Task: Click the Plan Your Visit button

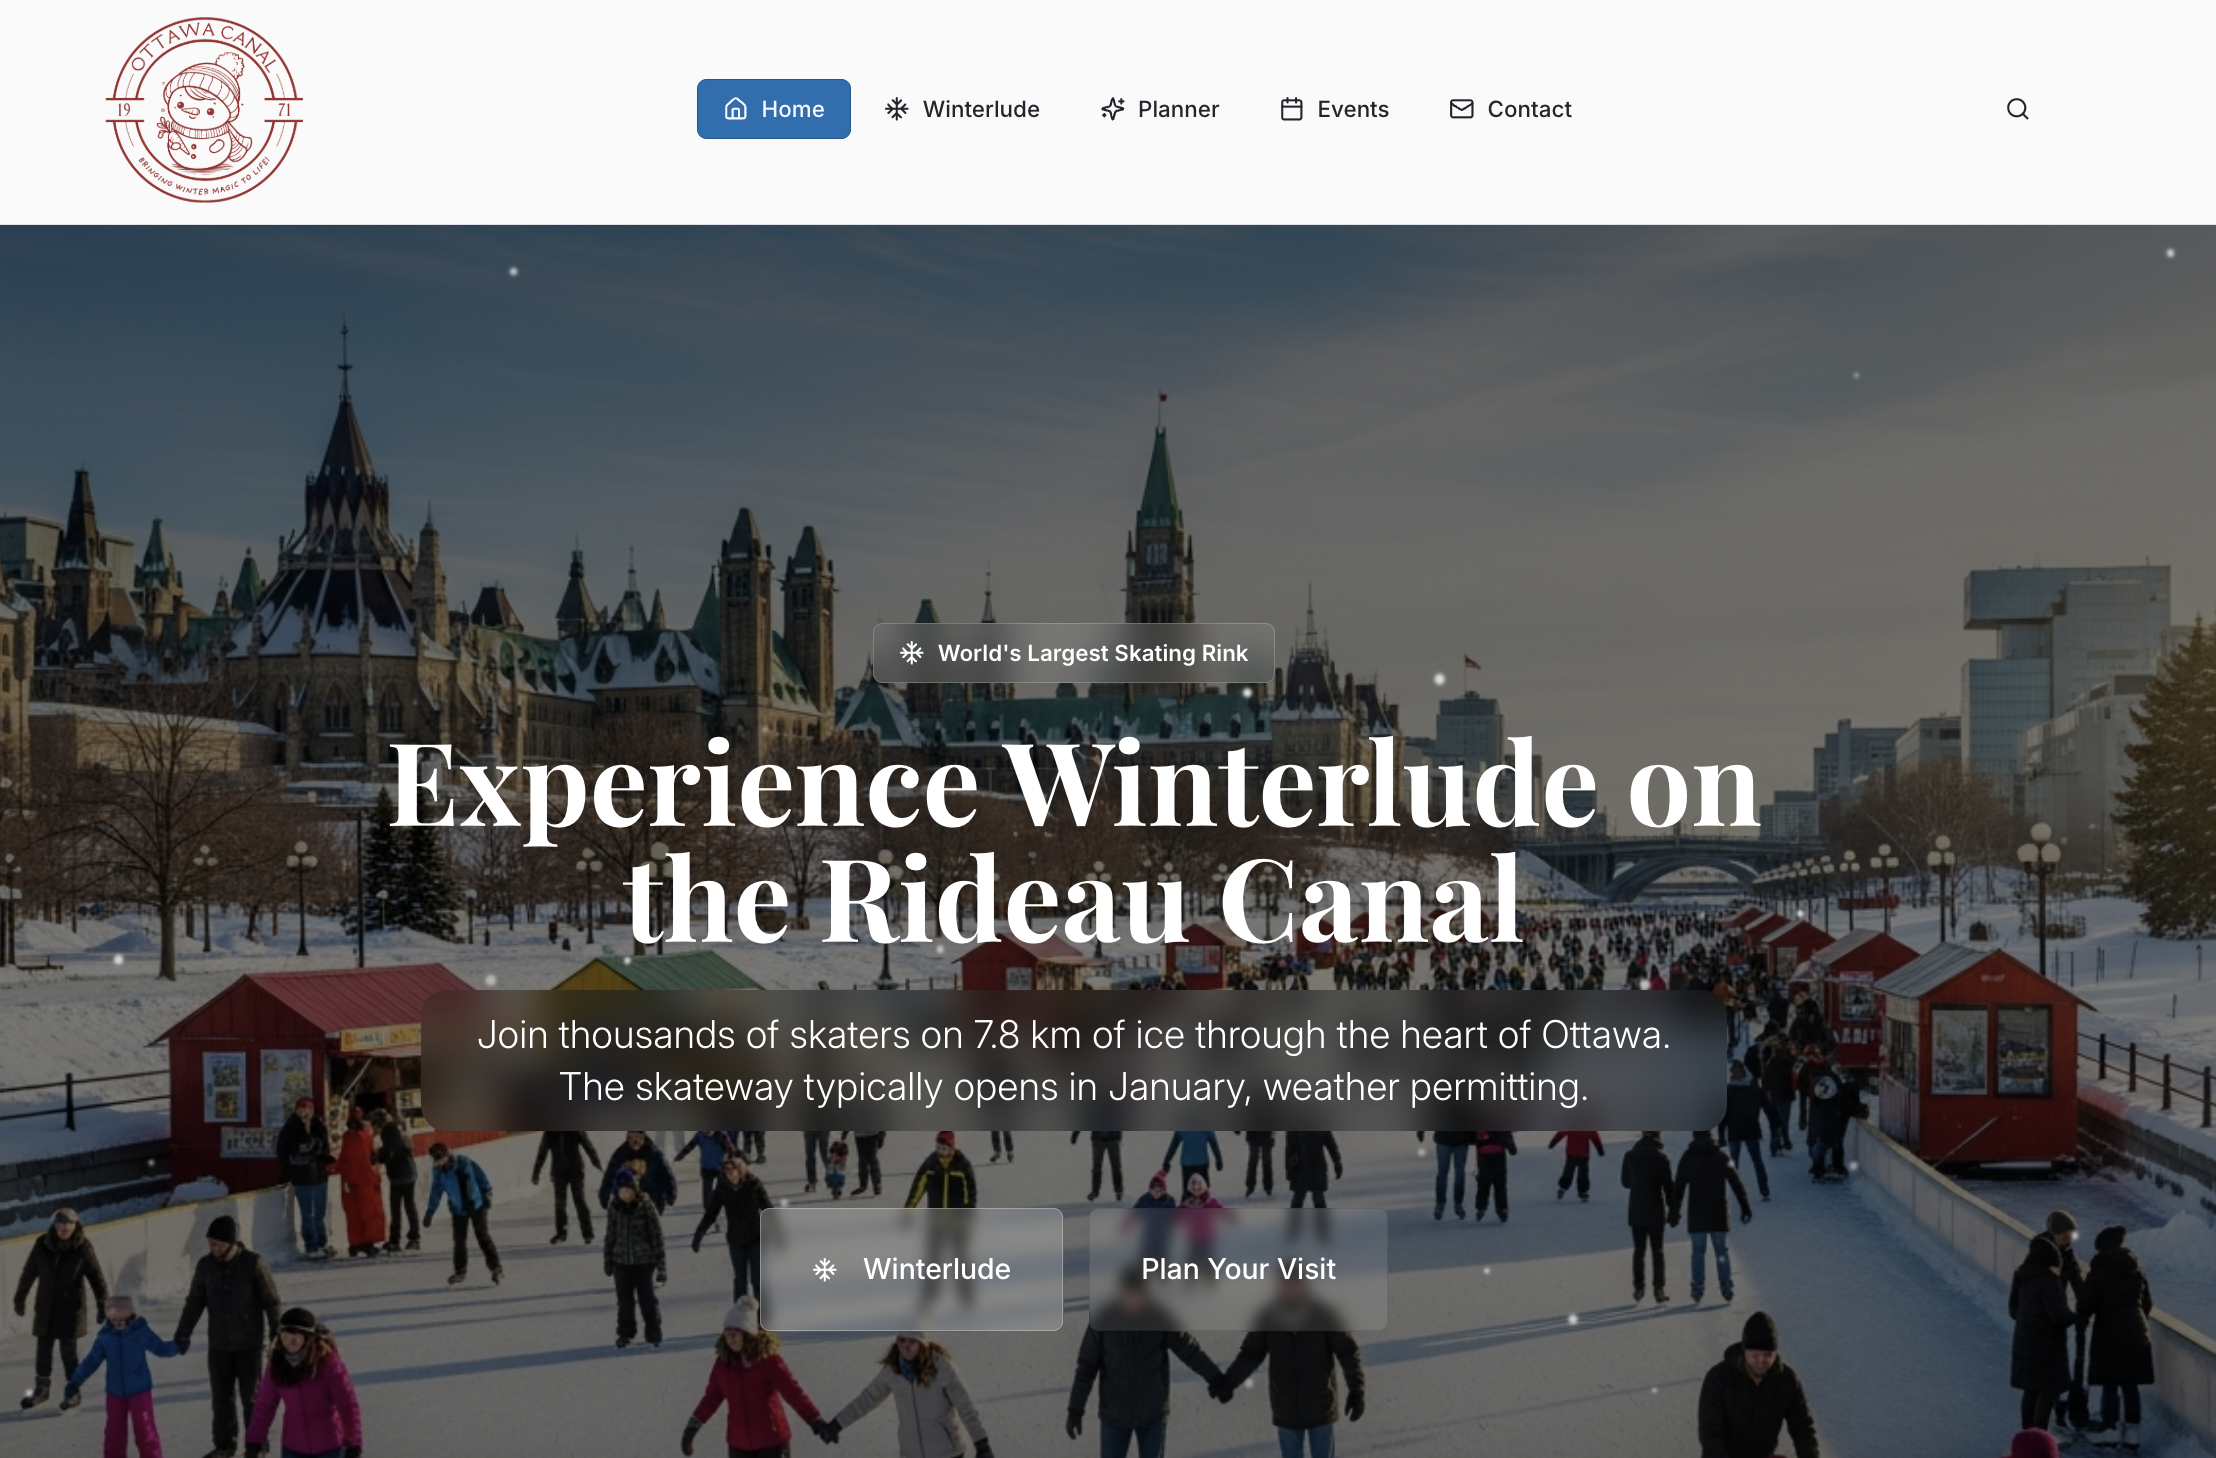Action: tap(1238, 1269)
